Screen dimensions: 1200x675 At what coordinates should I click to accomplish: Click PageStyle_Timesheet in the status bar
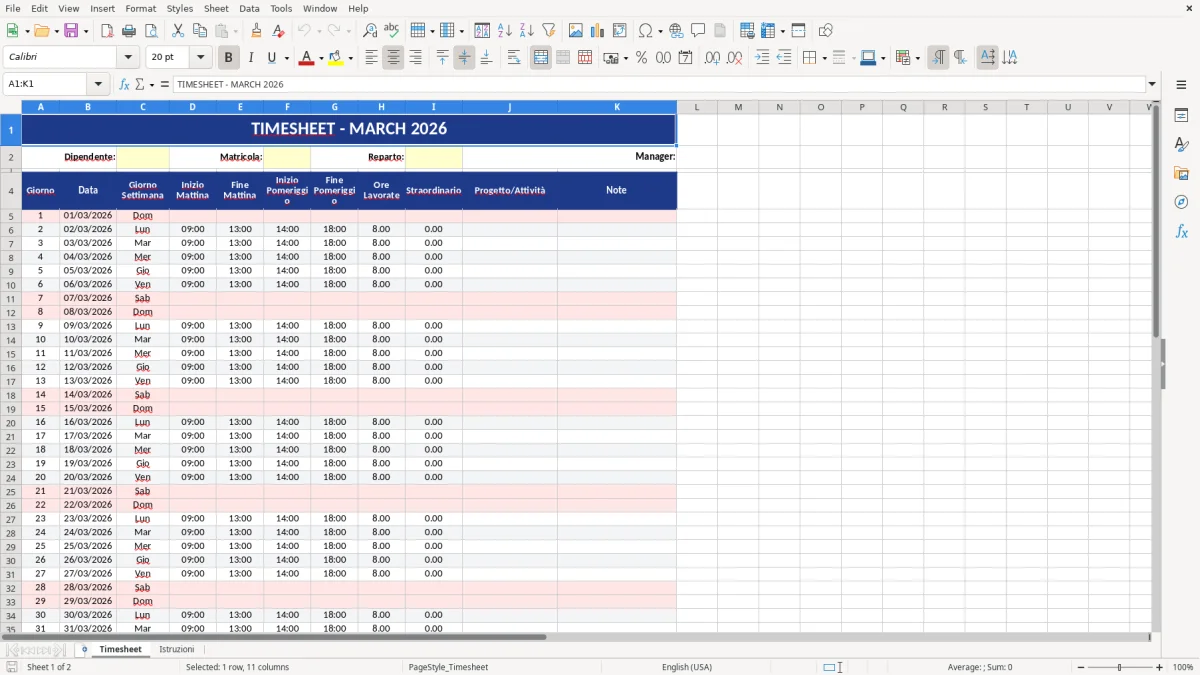[448, 667]
